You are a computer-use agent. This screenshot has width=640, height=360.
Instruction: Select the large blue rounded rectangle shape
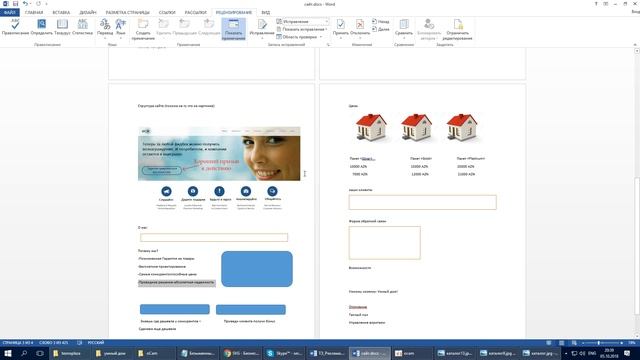[257, 269]
